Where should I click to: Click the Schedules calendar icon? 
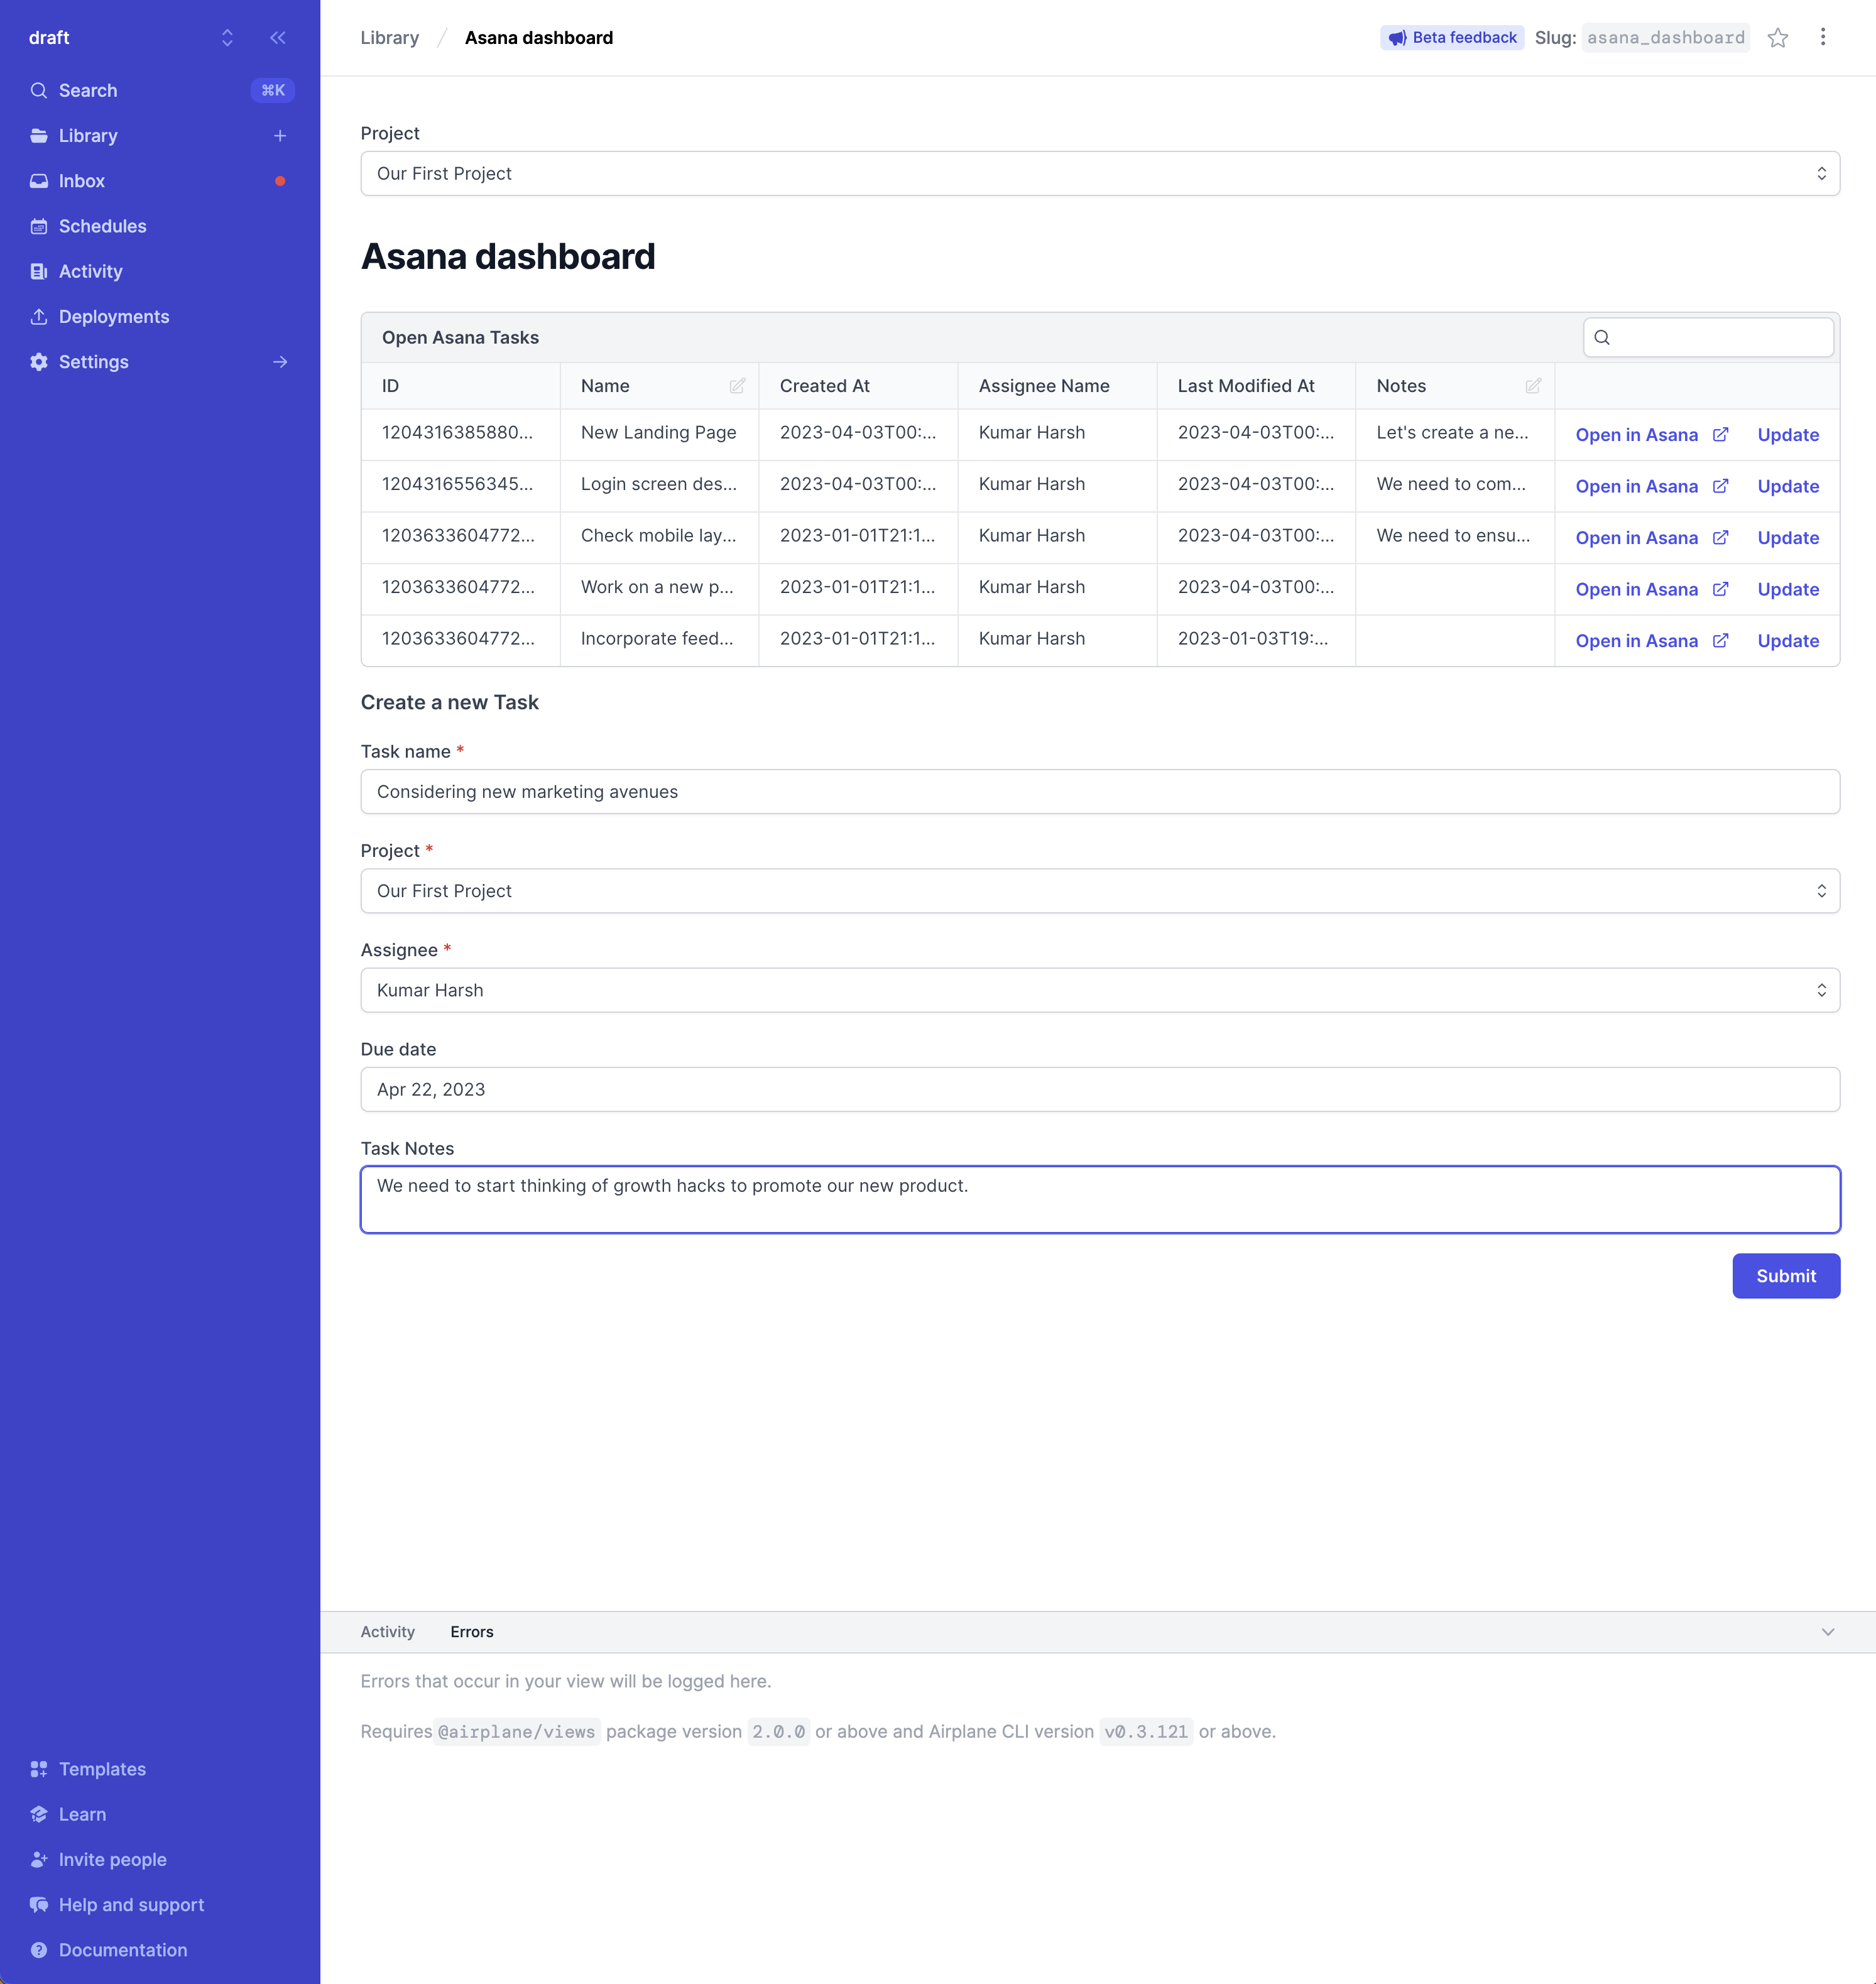tap(39, 226)
